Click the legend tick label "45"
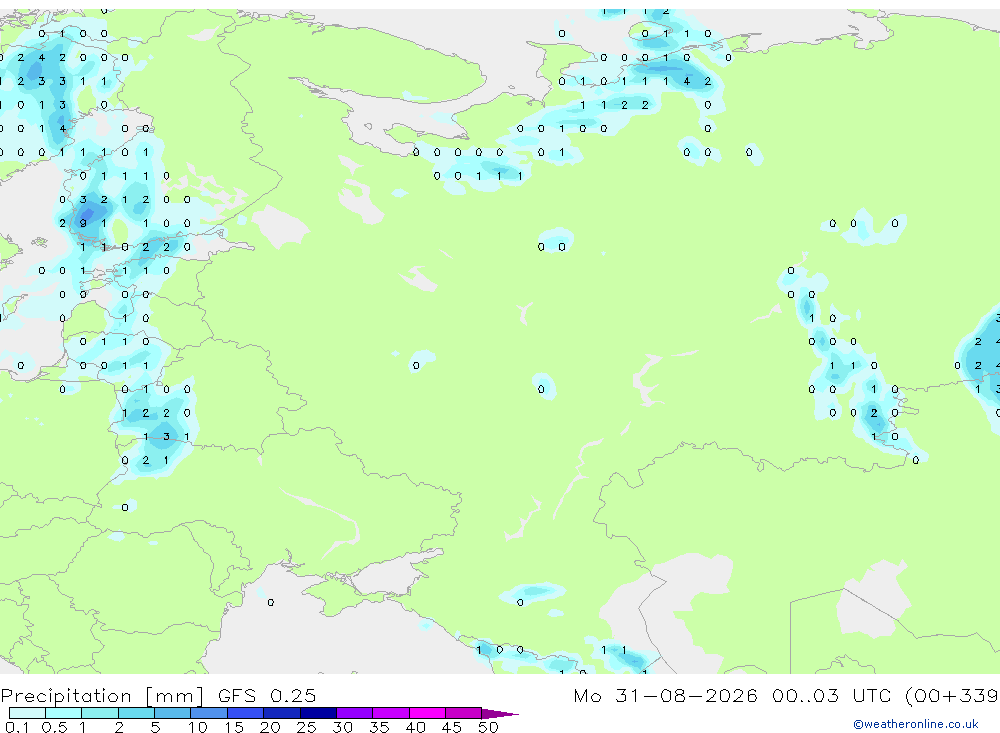The width and height of the screenshot is (1000, 733). click(x=452, y=727)
